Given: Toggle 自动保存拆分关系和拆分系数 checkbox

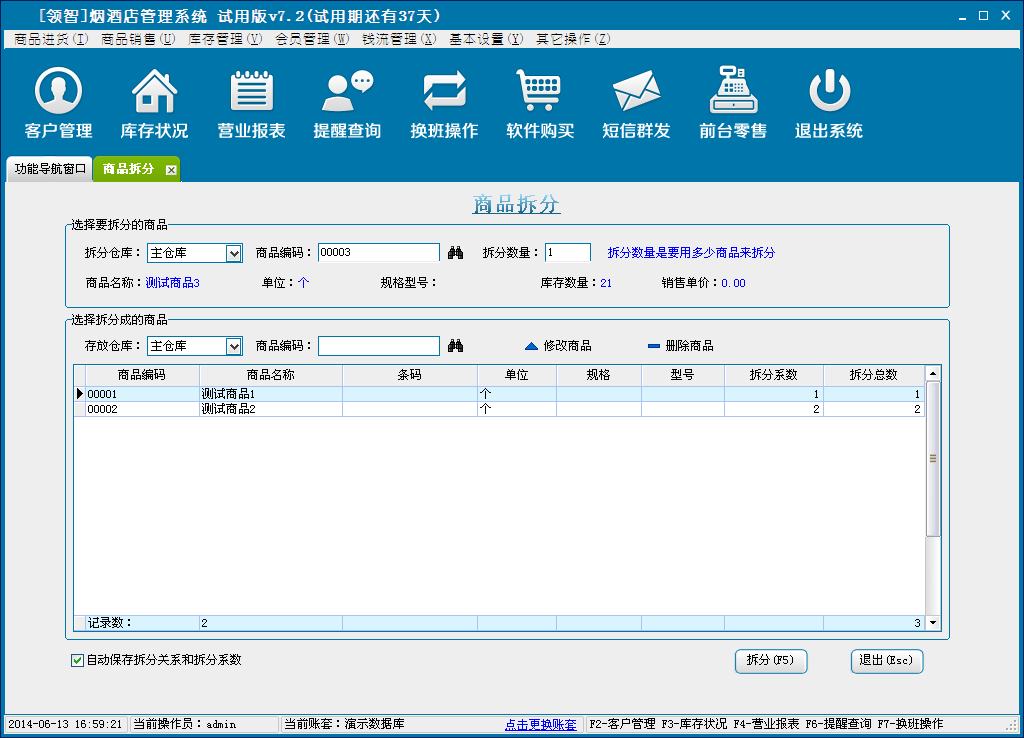Looking at the screenshot, I should point(78,660).
